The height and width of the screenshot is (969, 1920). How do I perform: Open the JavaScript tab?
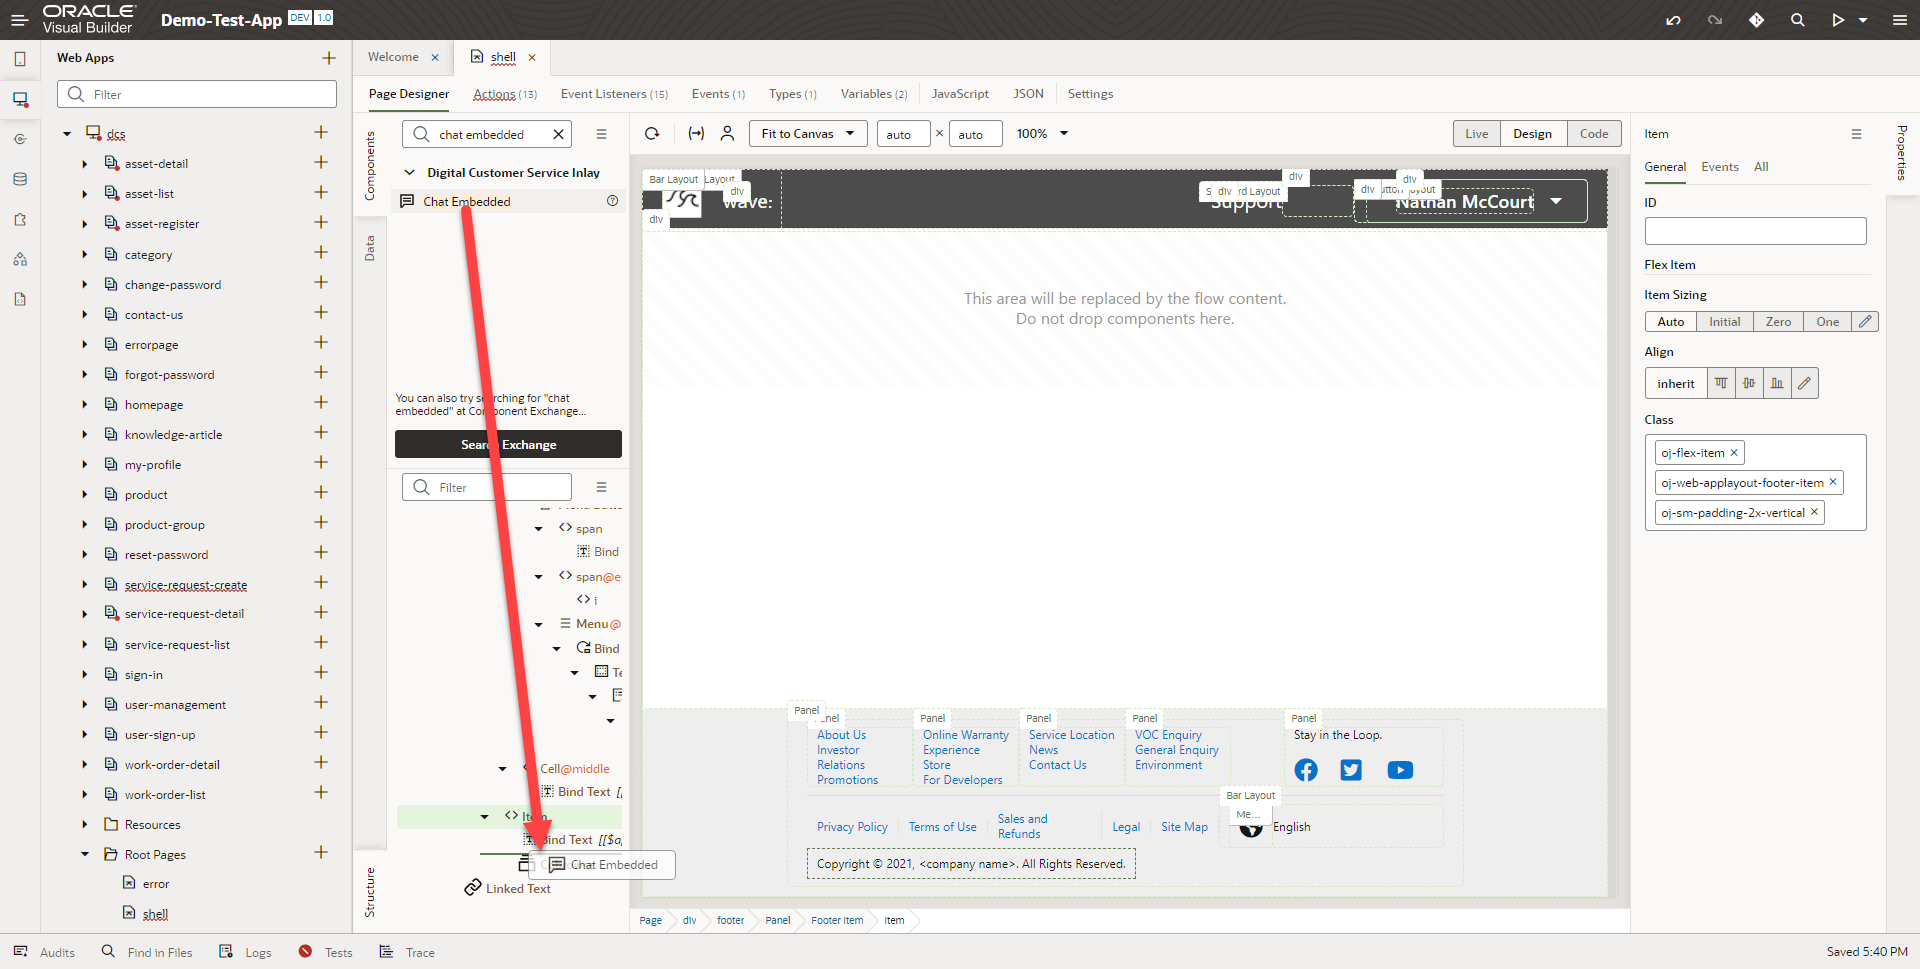960,94
